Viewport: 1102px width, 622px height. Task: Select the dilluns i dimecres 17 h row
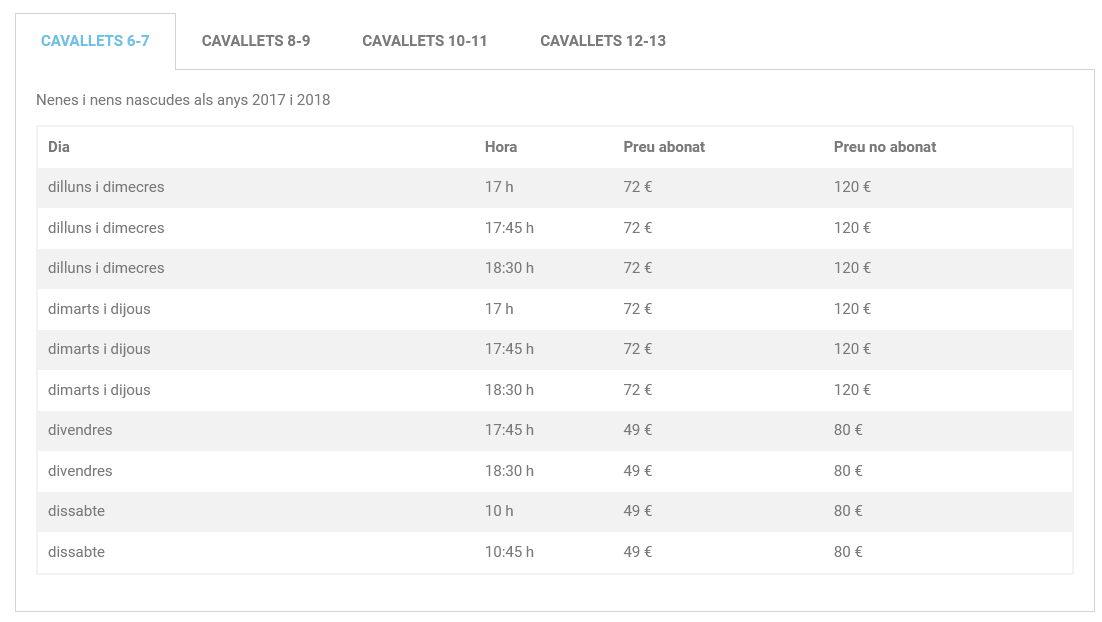[555, 187]
